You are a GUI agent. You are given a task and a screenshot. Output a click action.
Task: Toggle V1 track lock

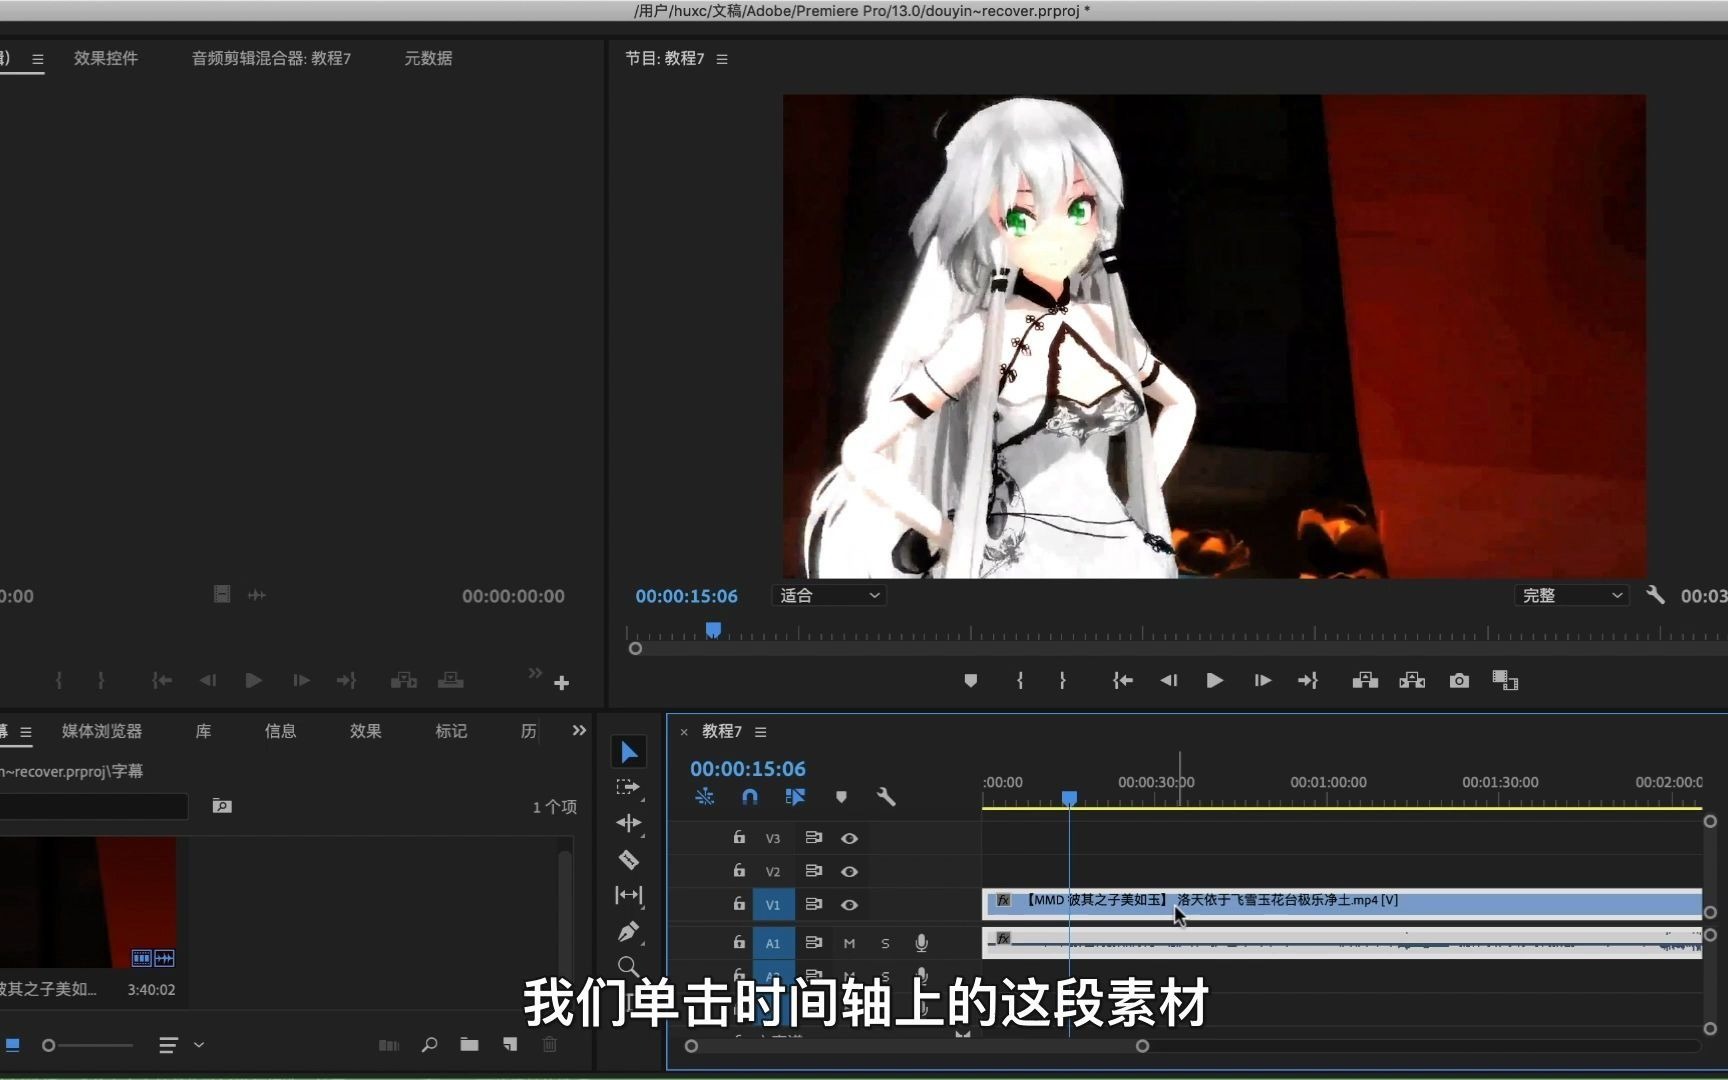tap(739, 904)
